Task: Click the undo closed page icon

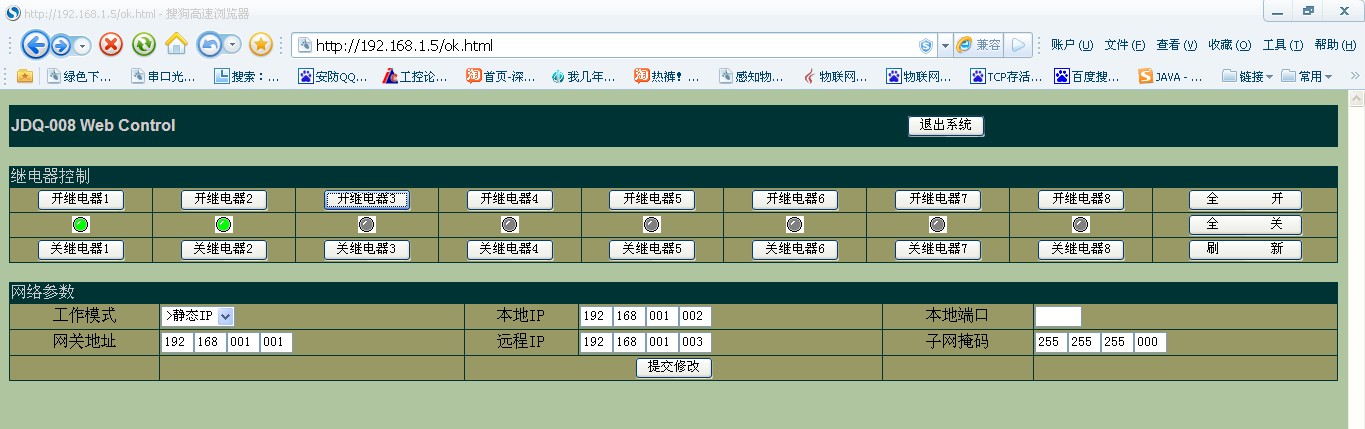Action: coord(211,45)
